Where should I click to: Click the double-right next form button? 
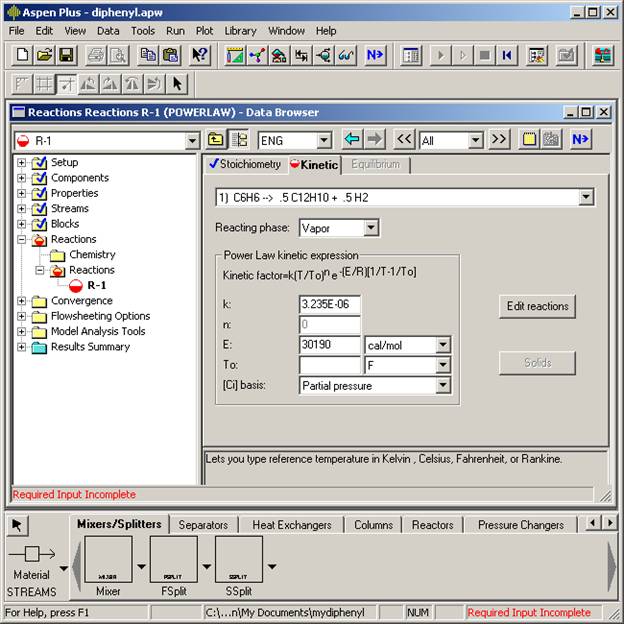point(499,140)
